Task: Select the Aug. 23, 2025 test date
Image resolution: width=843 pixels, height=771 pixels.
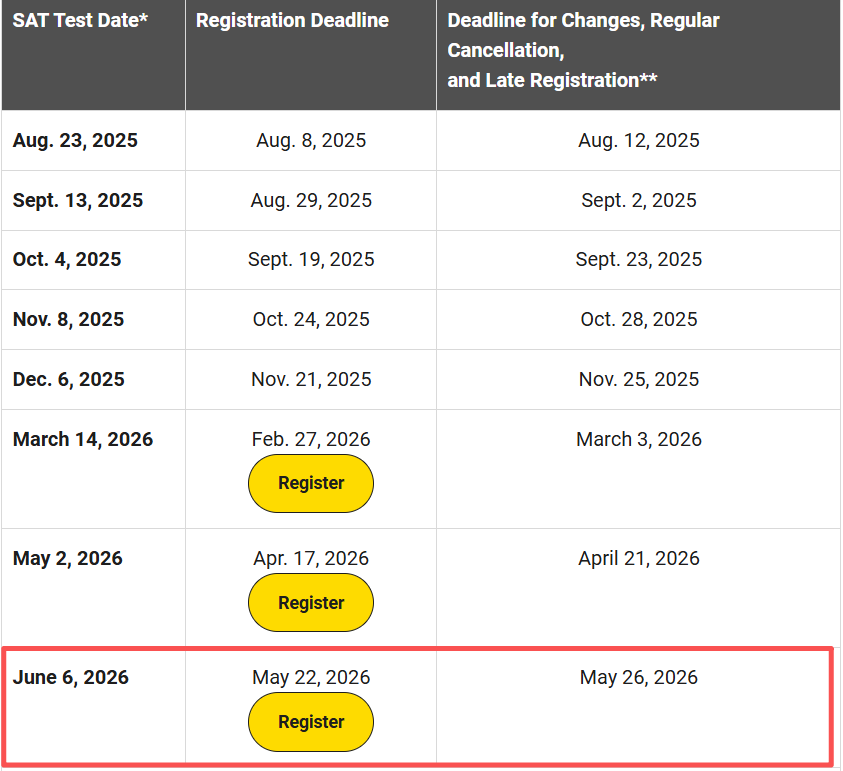Action: tap(75, 140)
